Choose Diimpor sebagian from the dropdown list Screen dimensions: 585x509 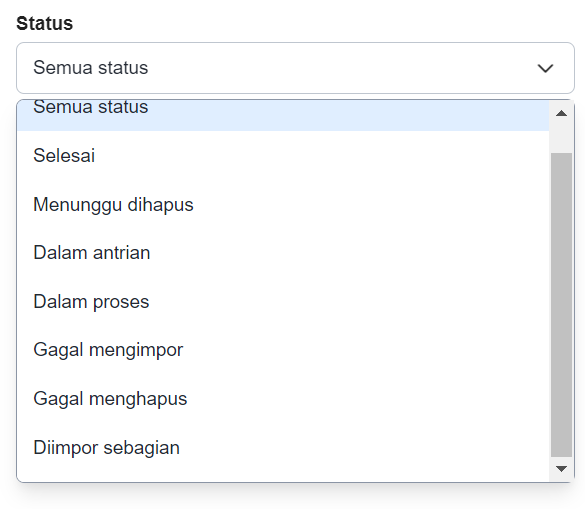tap(283, 447)
